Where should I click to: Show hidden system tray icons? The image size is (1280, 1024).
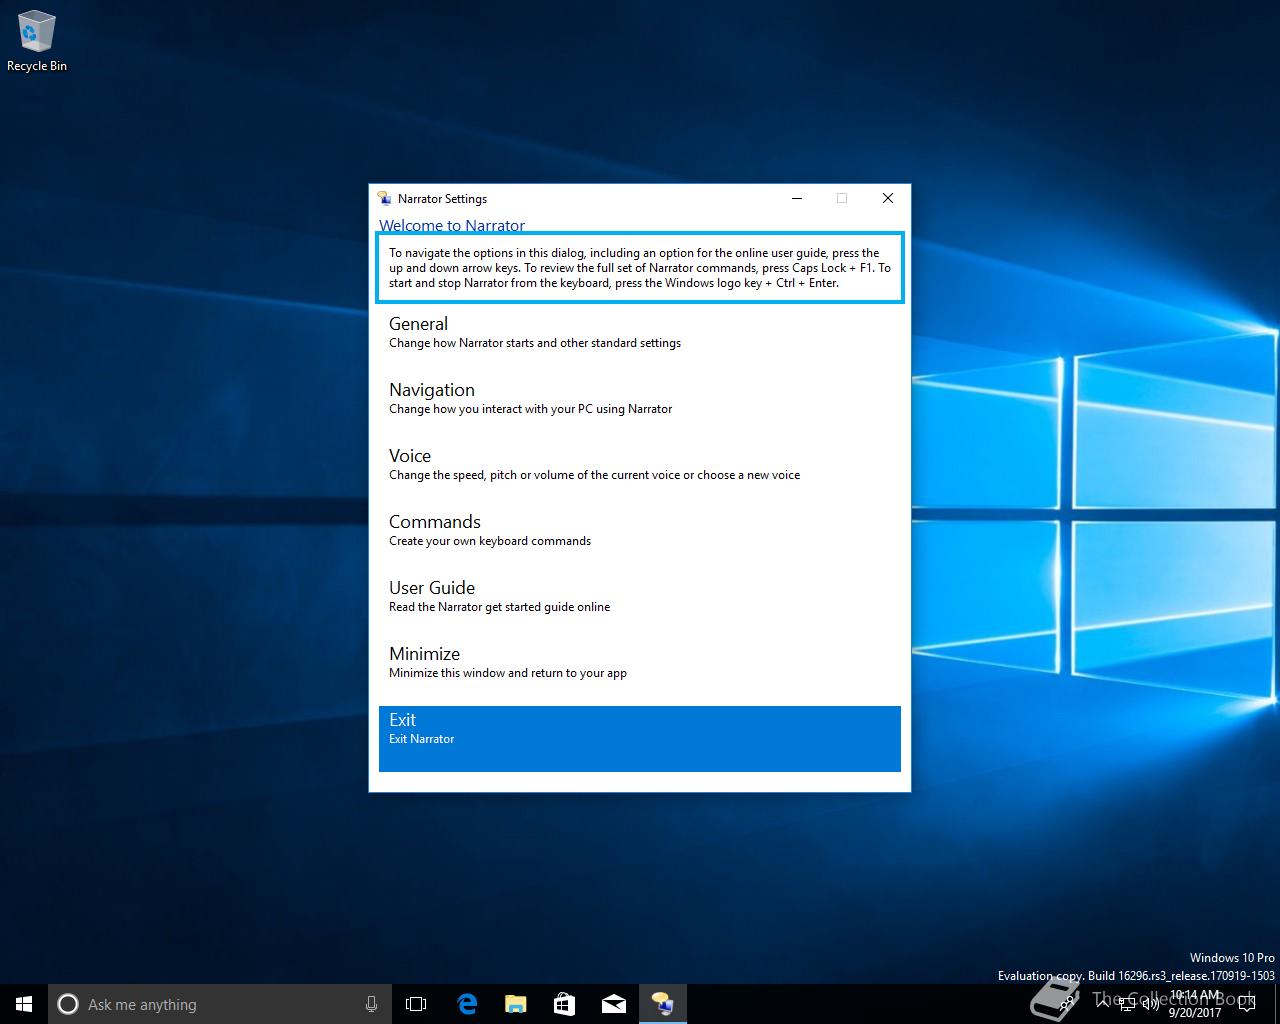[x=1103, y=1004]
